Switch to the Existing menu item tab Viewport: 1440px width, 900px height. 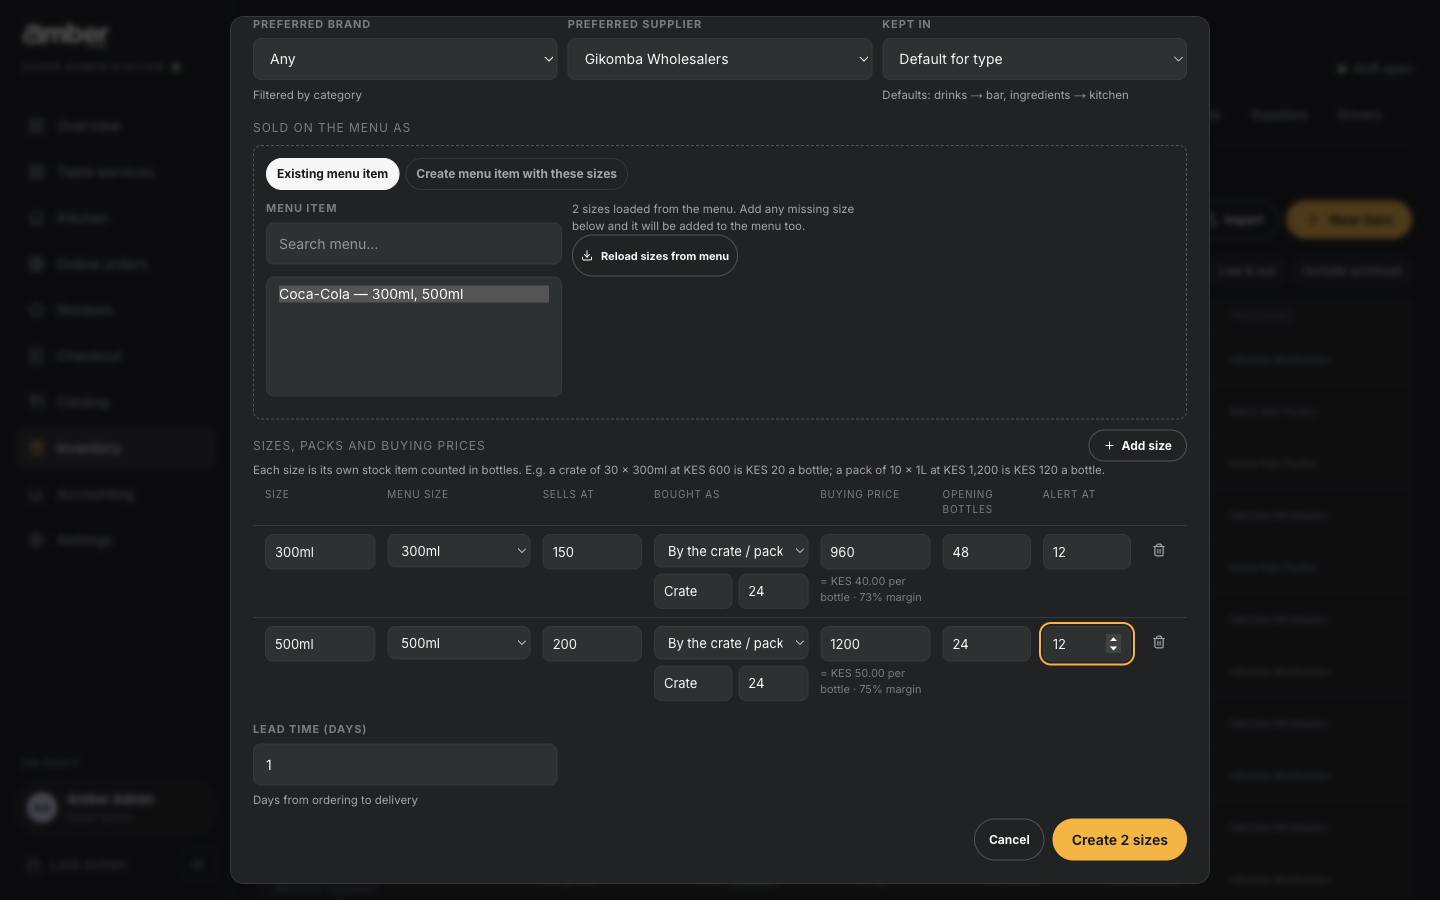(x=332, y=174)
